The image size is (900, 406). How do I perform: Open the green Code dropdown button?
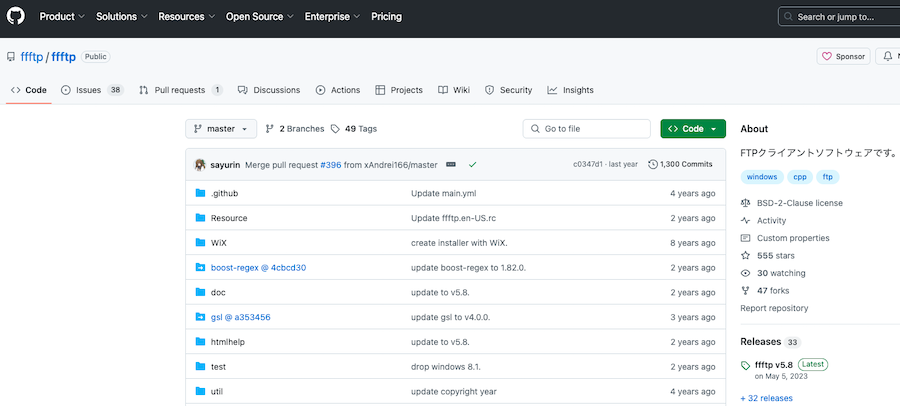point(693,129)
